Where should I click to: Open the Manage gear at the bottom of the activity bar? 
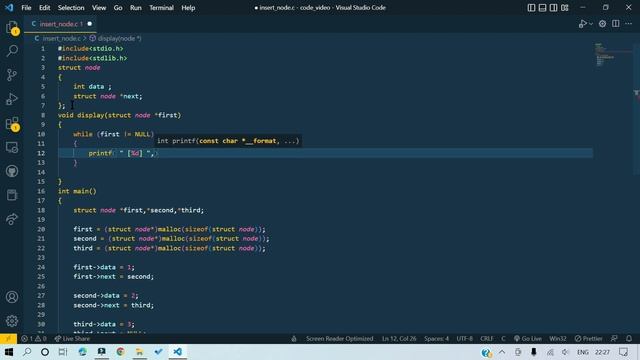pyautogui.click(x=12, y=321)
